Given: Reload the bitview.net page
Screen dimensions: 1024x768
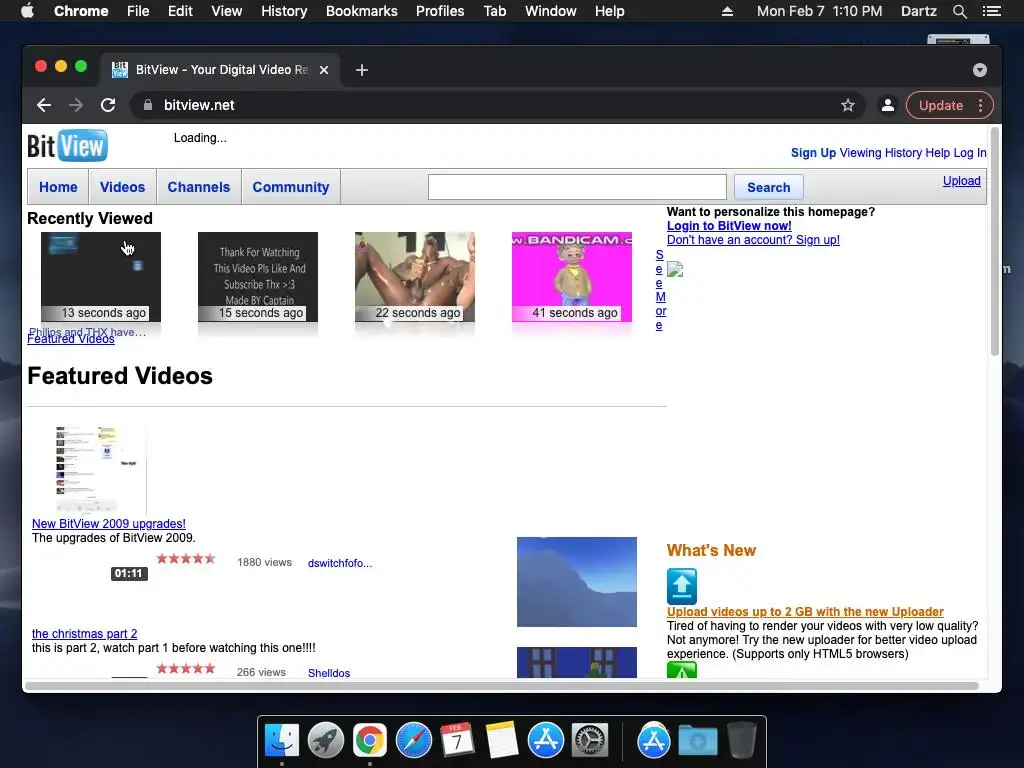Looking at the screenshot, I should [x=108, y=105].
